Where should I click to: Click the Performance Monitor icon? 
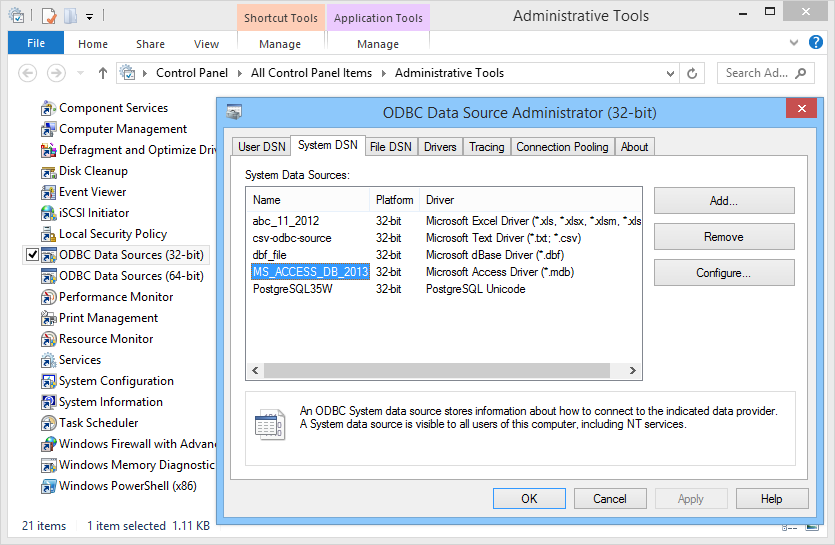pyautogui.click(x=48, y=297)
